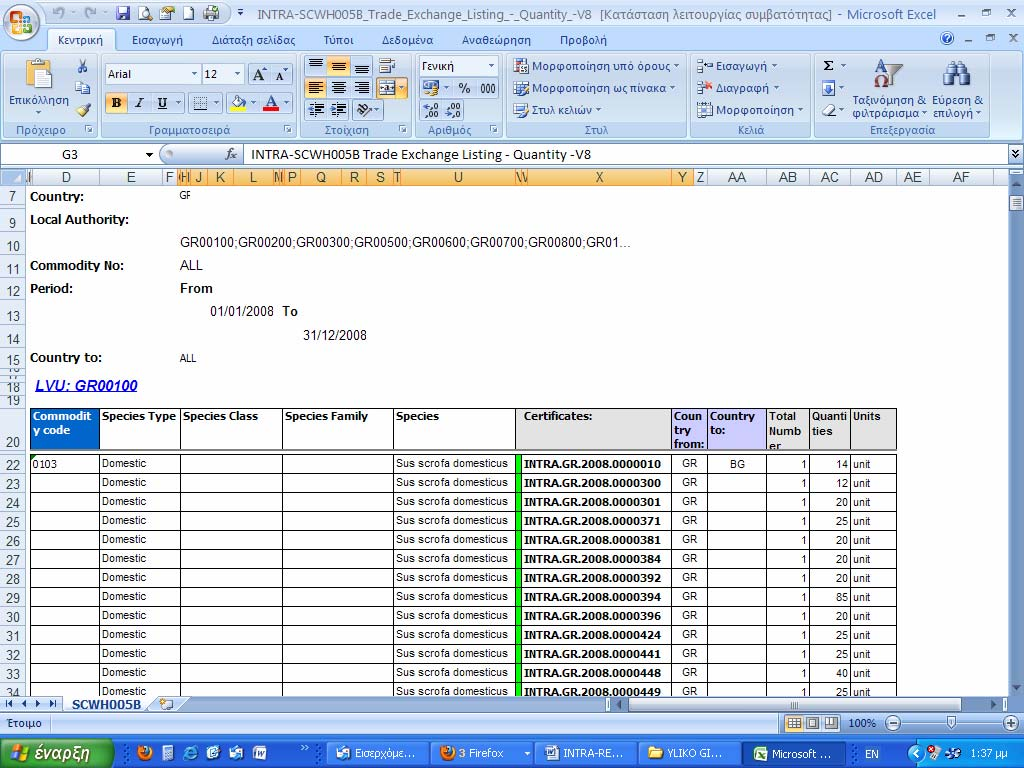Open the Γενική number format dropdown
This screenshot has width=1024, height=768.
tap(491, 66)
